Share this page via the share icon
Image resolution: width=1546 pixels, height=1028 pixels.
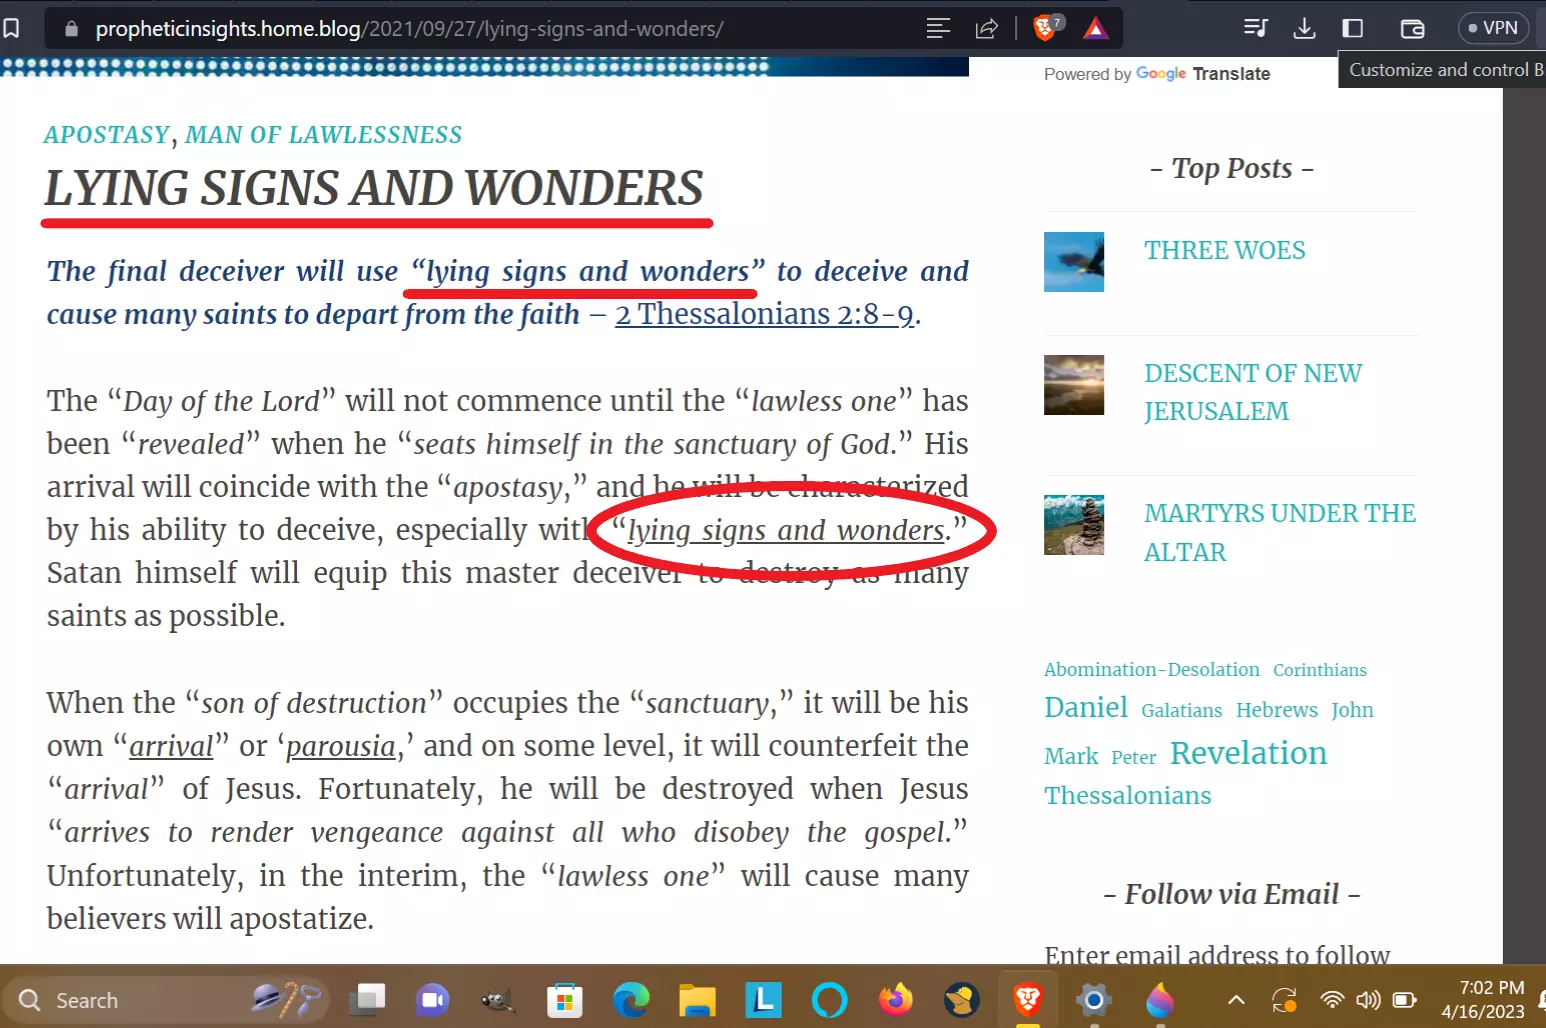point(987,28)
